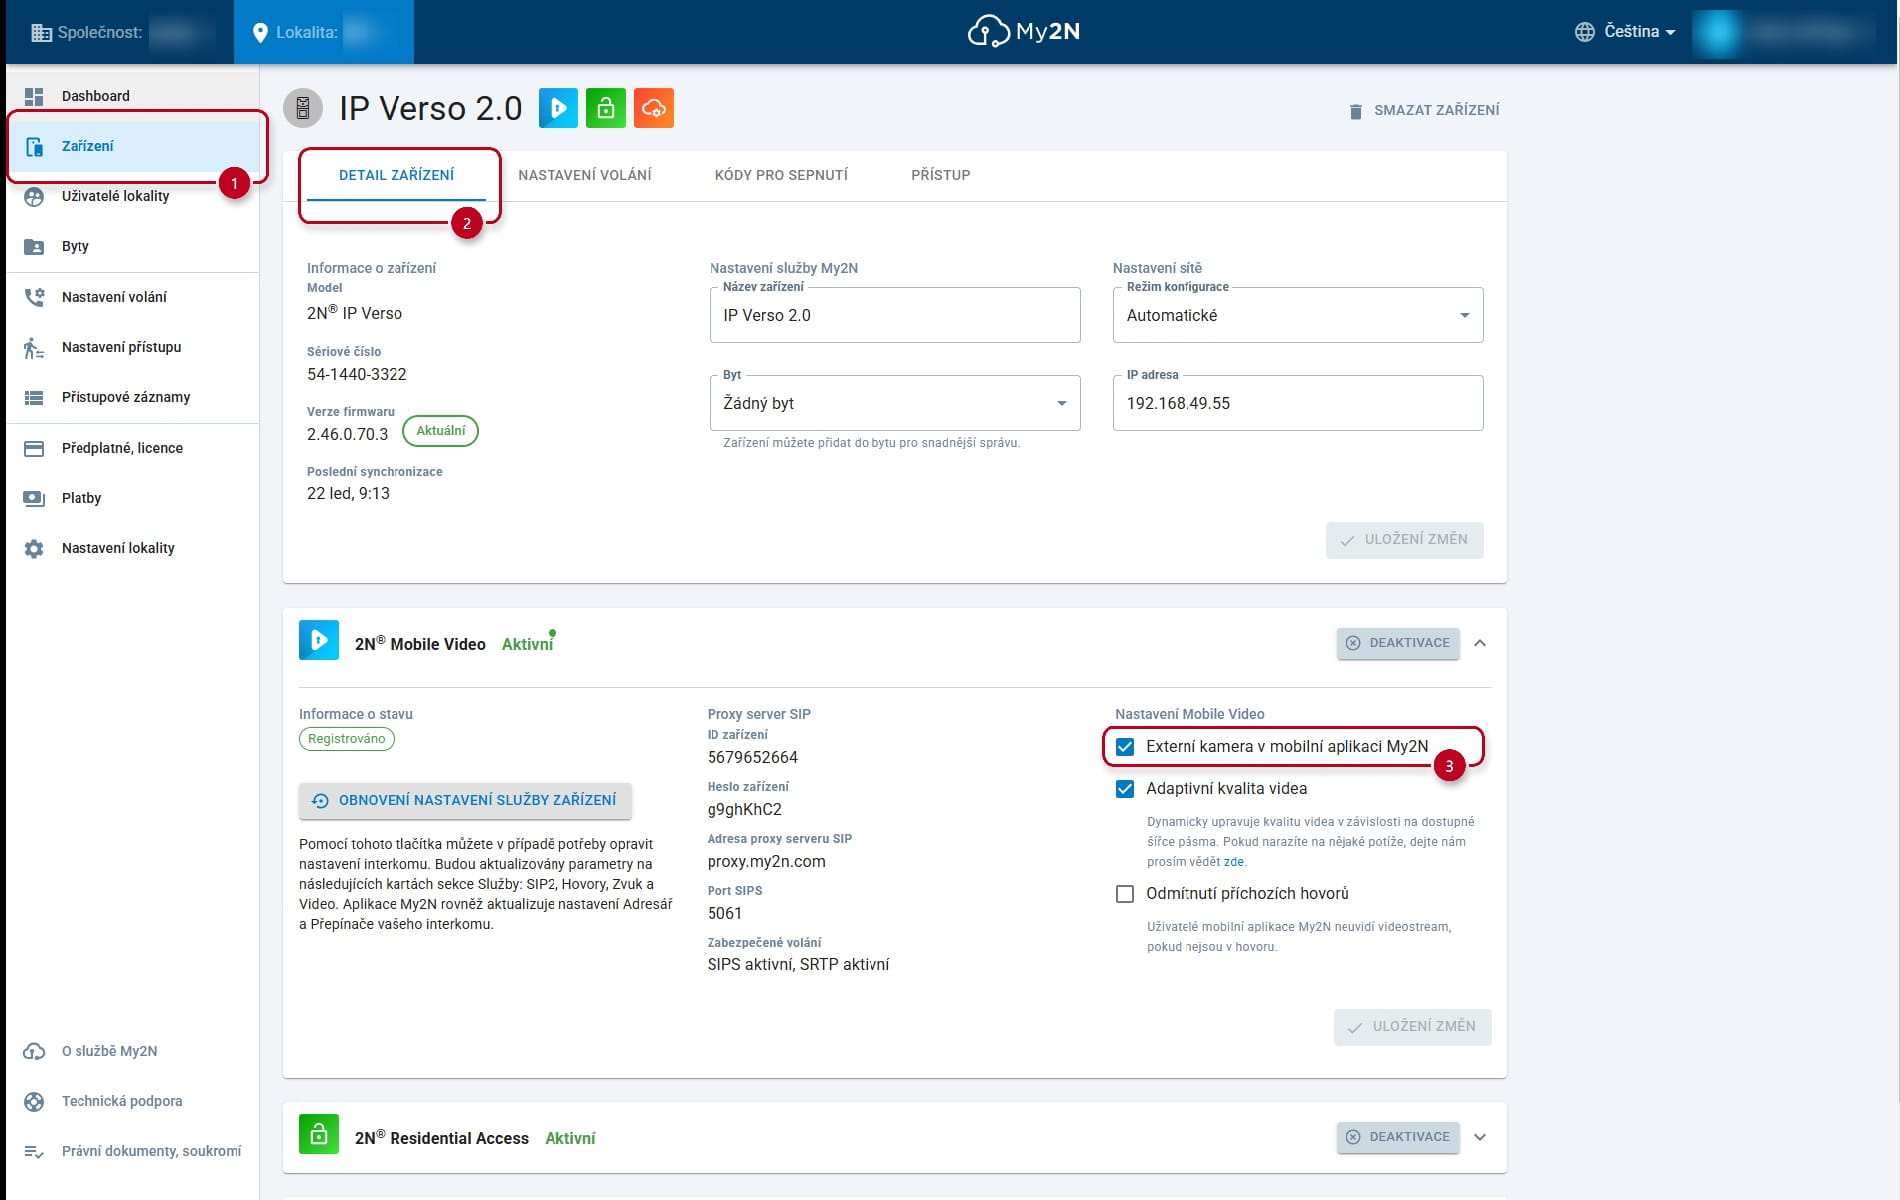Click the Residential Access section green icon
Viewport: 1900px width, 1200px height.
pos(319,1134)
